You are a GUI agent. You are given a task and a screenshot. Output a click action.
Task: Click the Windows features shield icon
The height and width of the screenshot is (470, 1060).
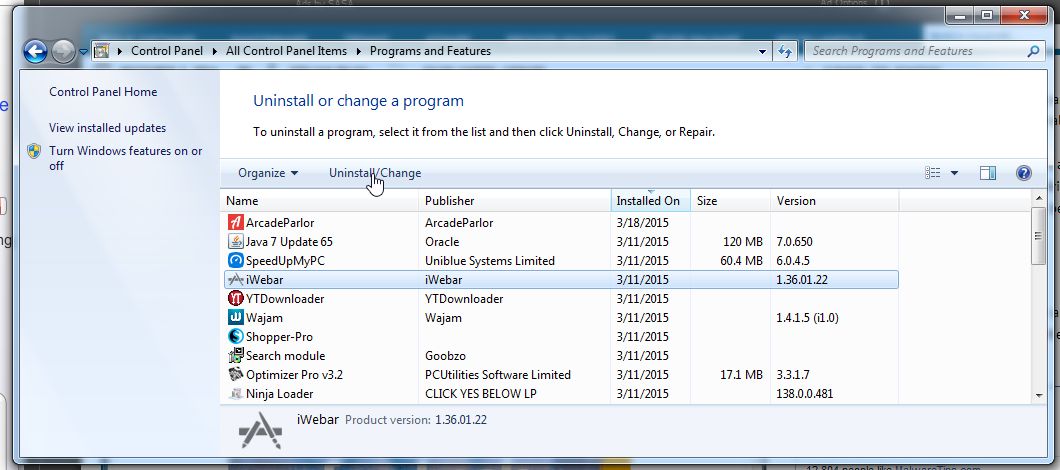(34, 151)
